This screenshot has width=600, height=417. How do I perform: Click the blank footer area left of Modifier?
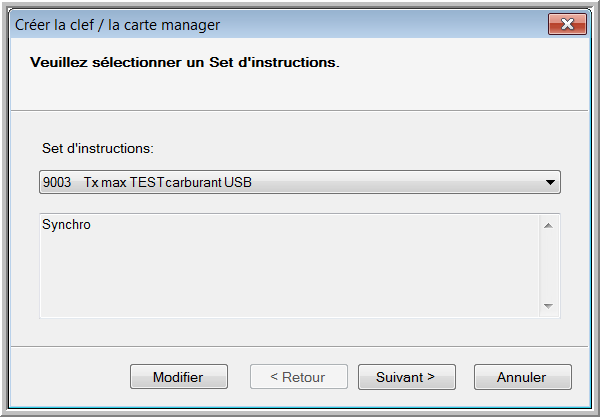[70, 377]
